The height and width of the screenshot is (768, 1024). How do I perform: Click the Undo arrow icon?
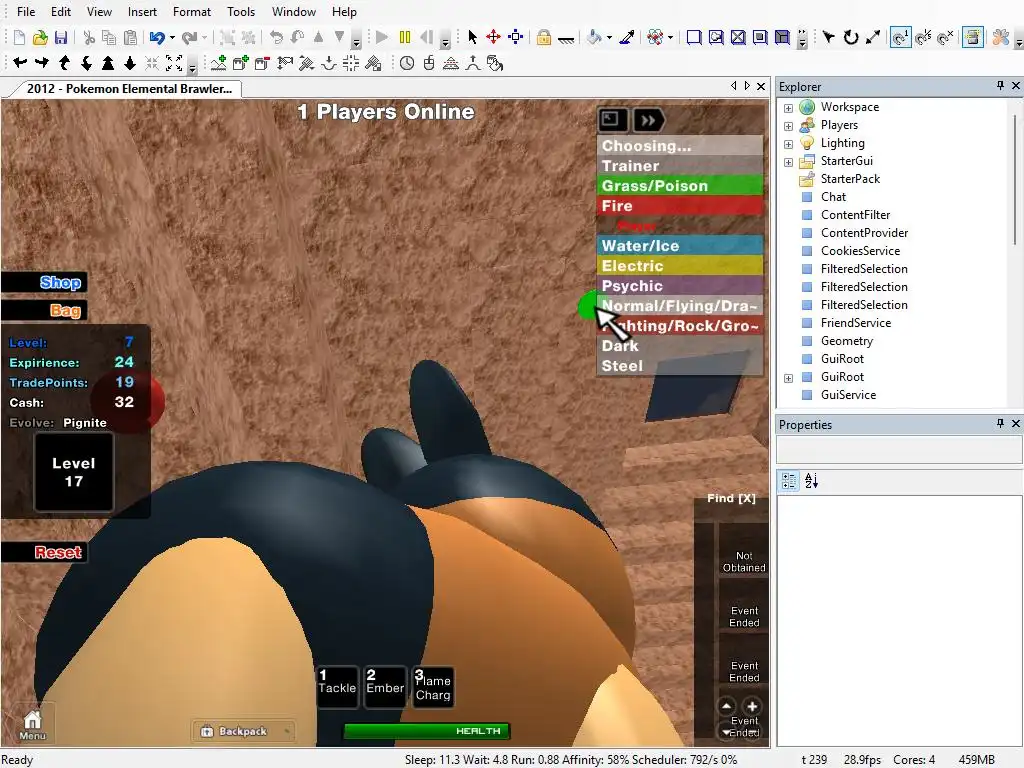157,37
